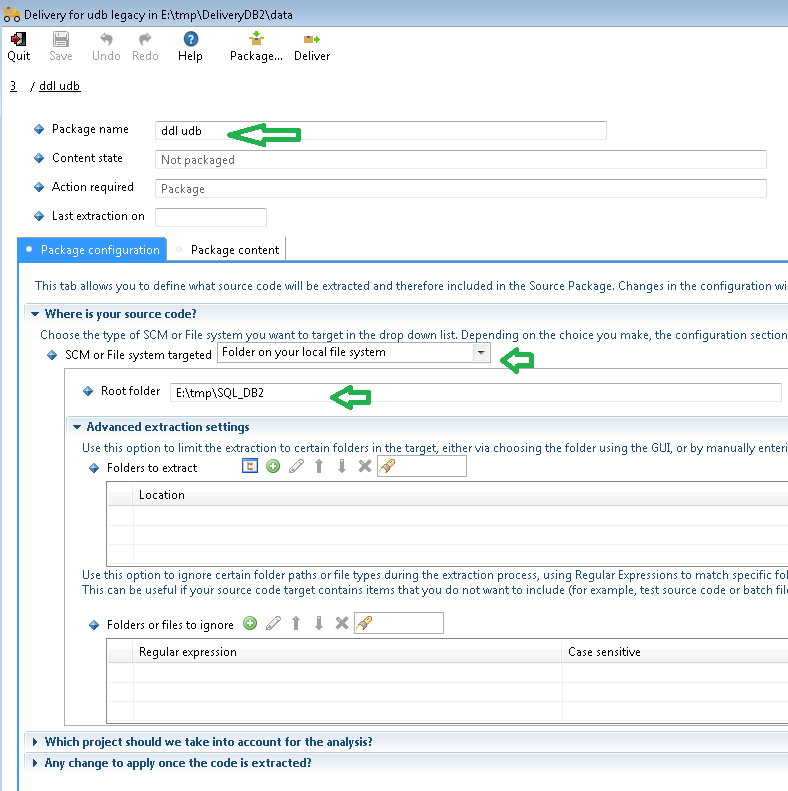The width and height of the screenshot is (788, 791).
Task: Open the SCM or File system targeted dropdown
Action: coord(481,353)
